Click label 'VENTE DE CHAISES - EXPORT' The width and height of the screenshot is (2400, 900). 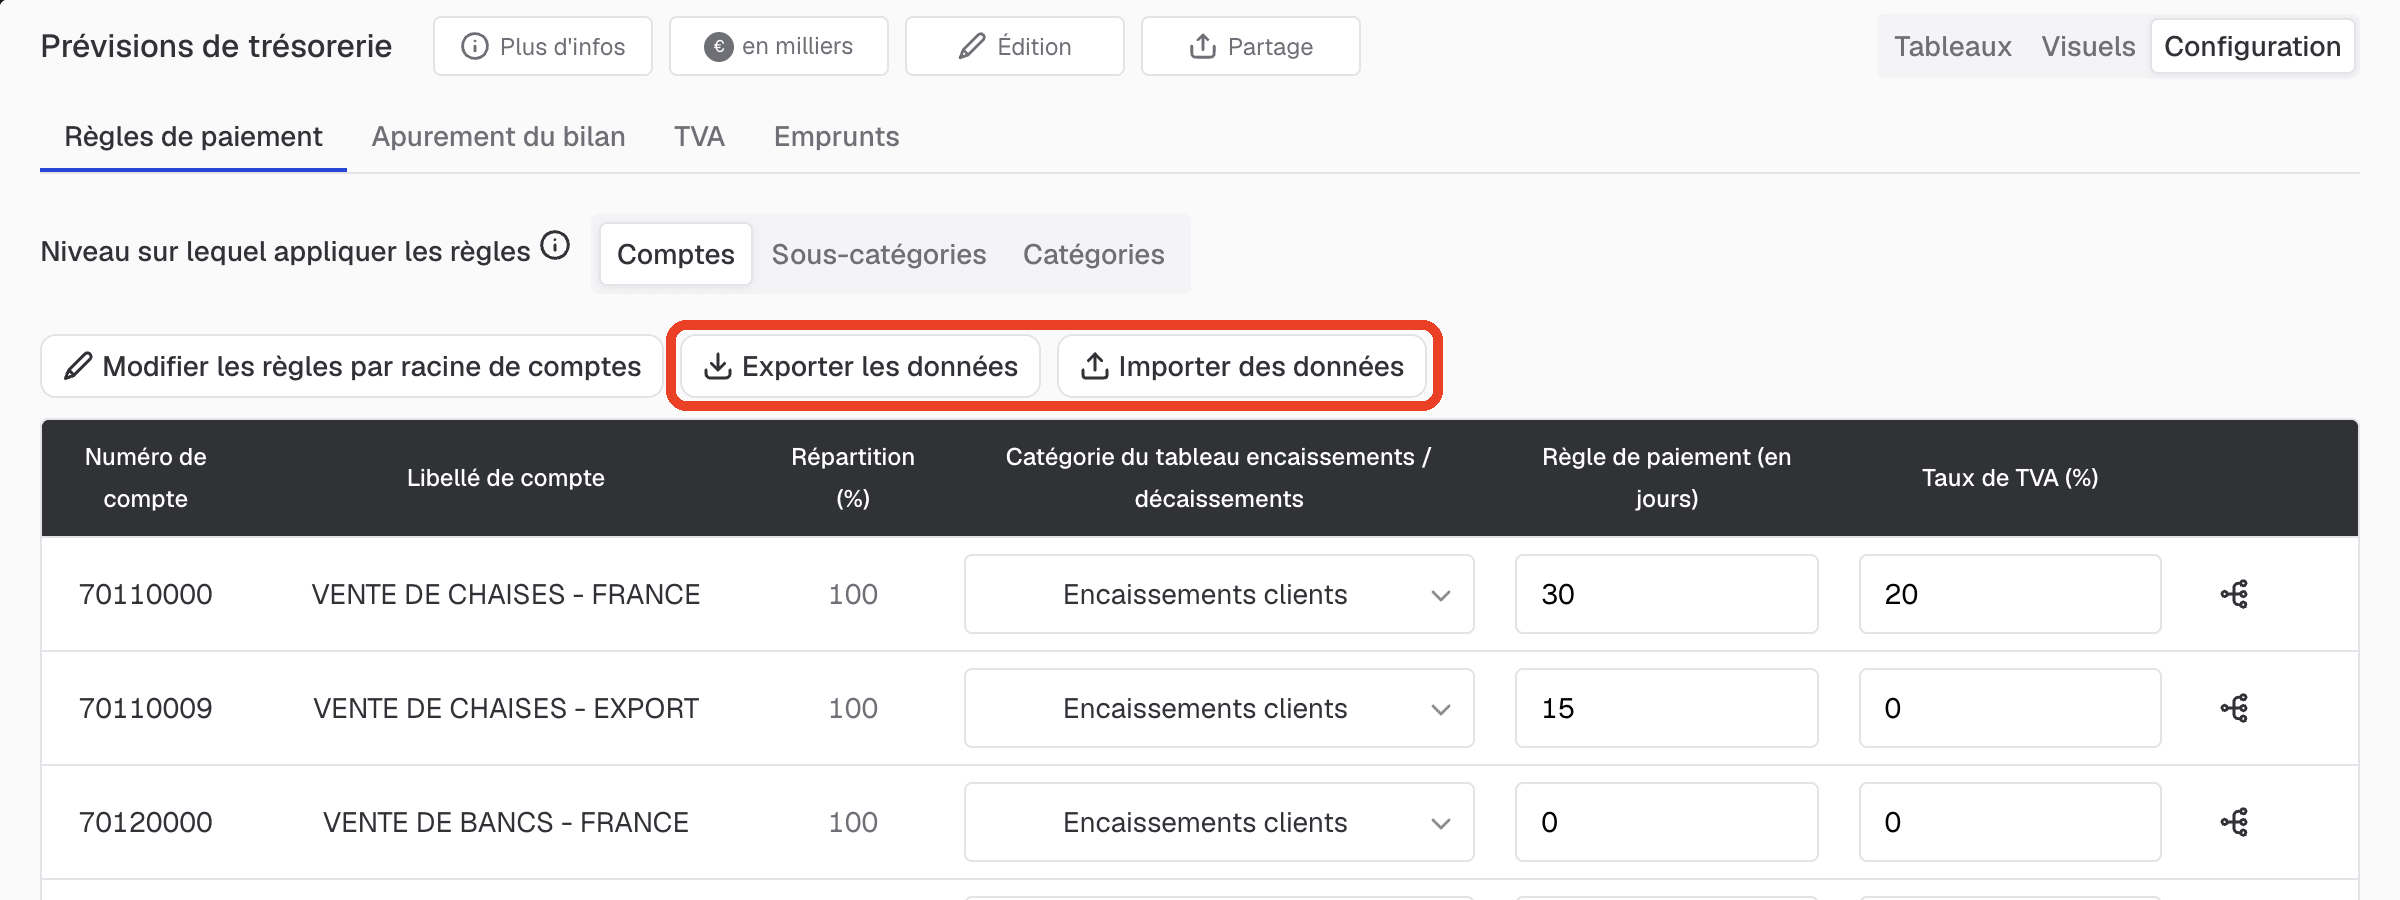click(x=506, y=708)
